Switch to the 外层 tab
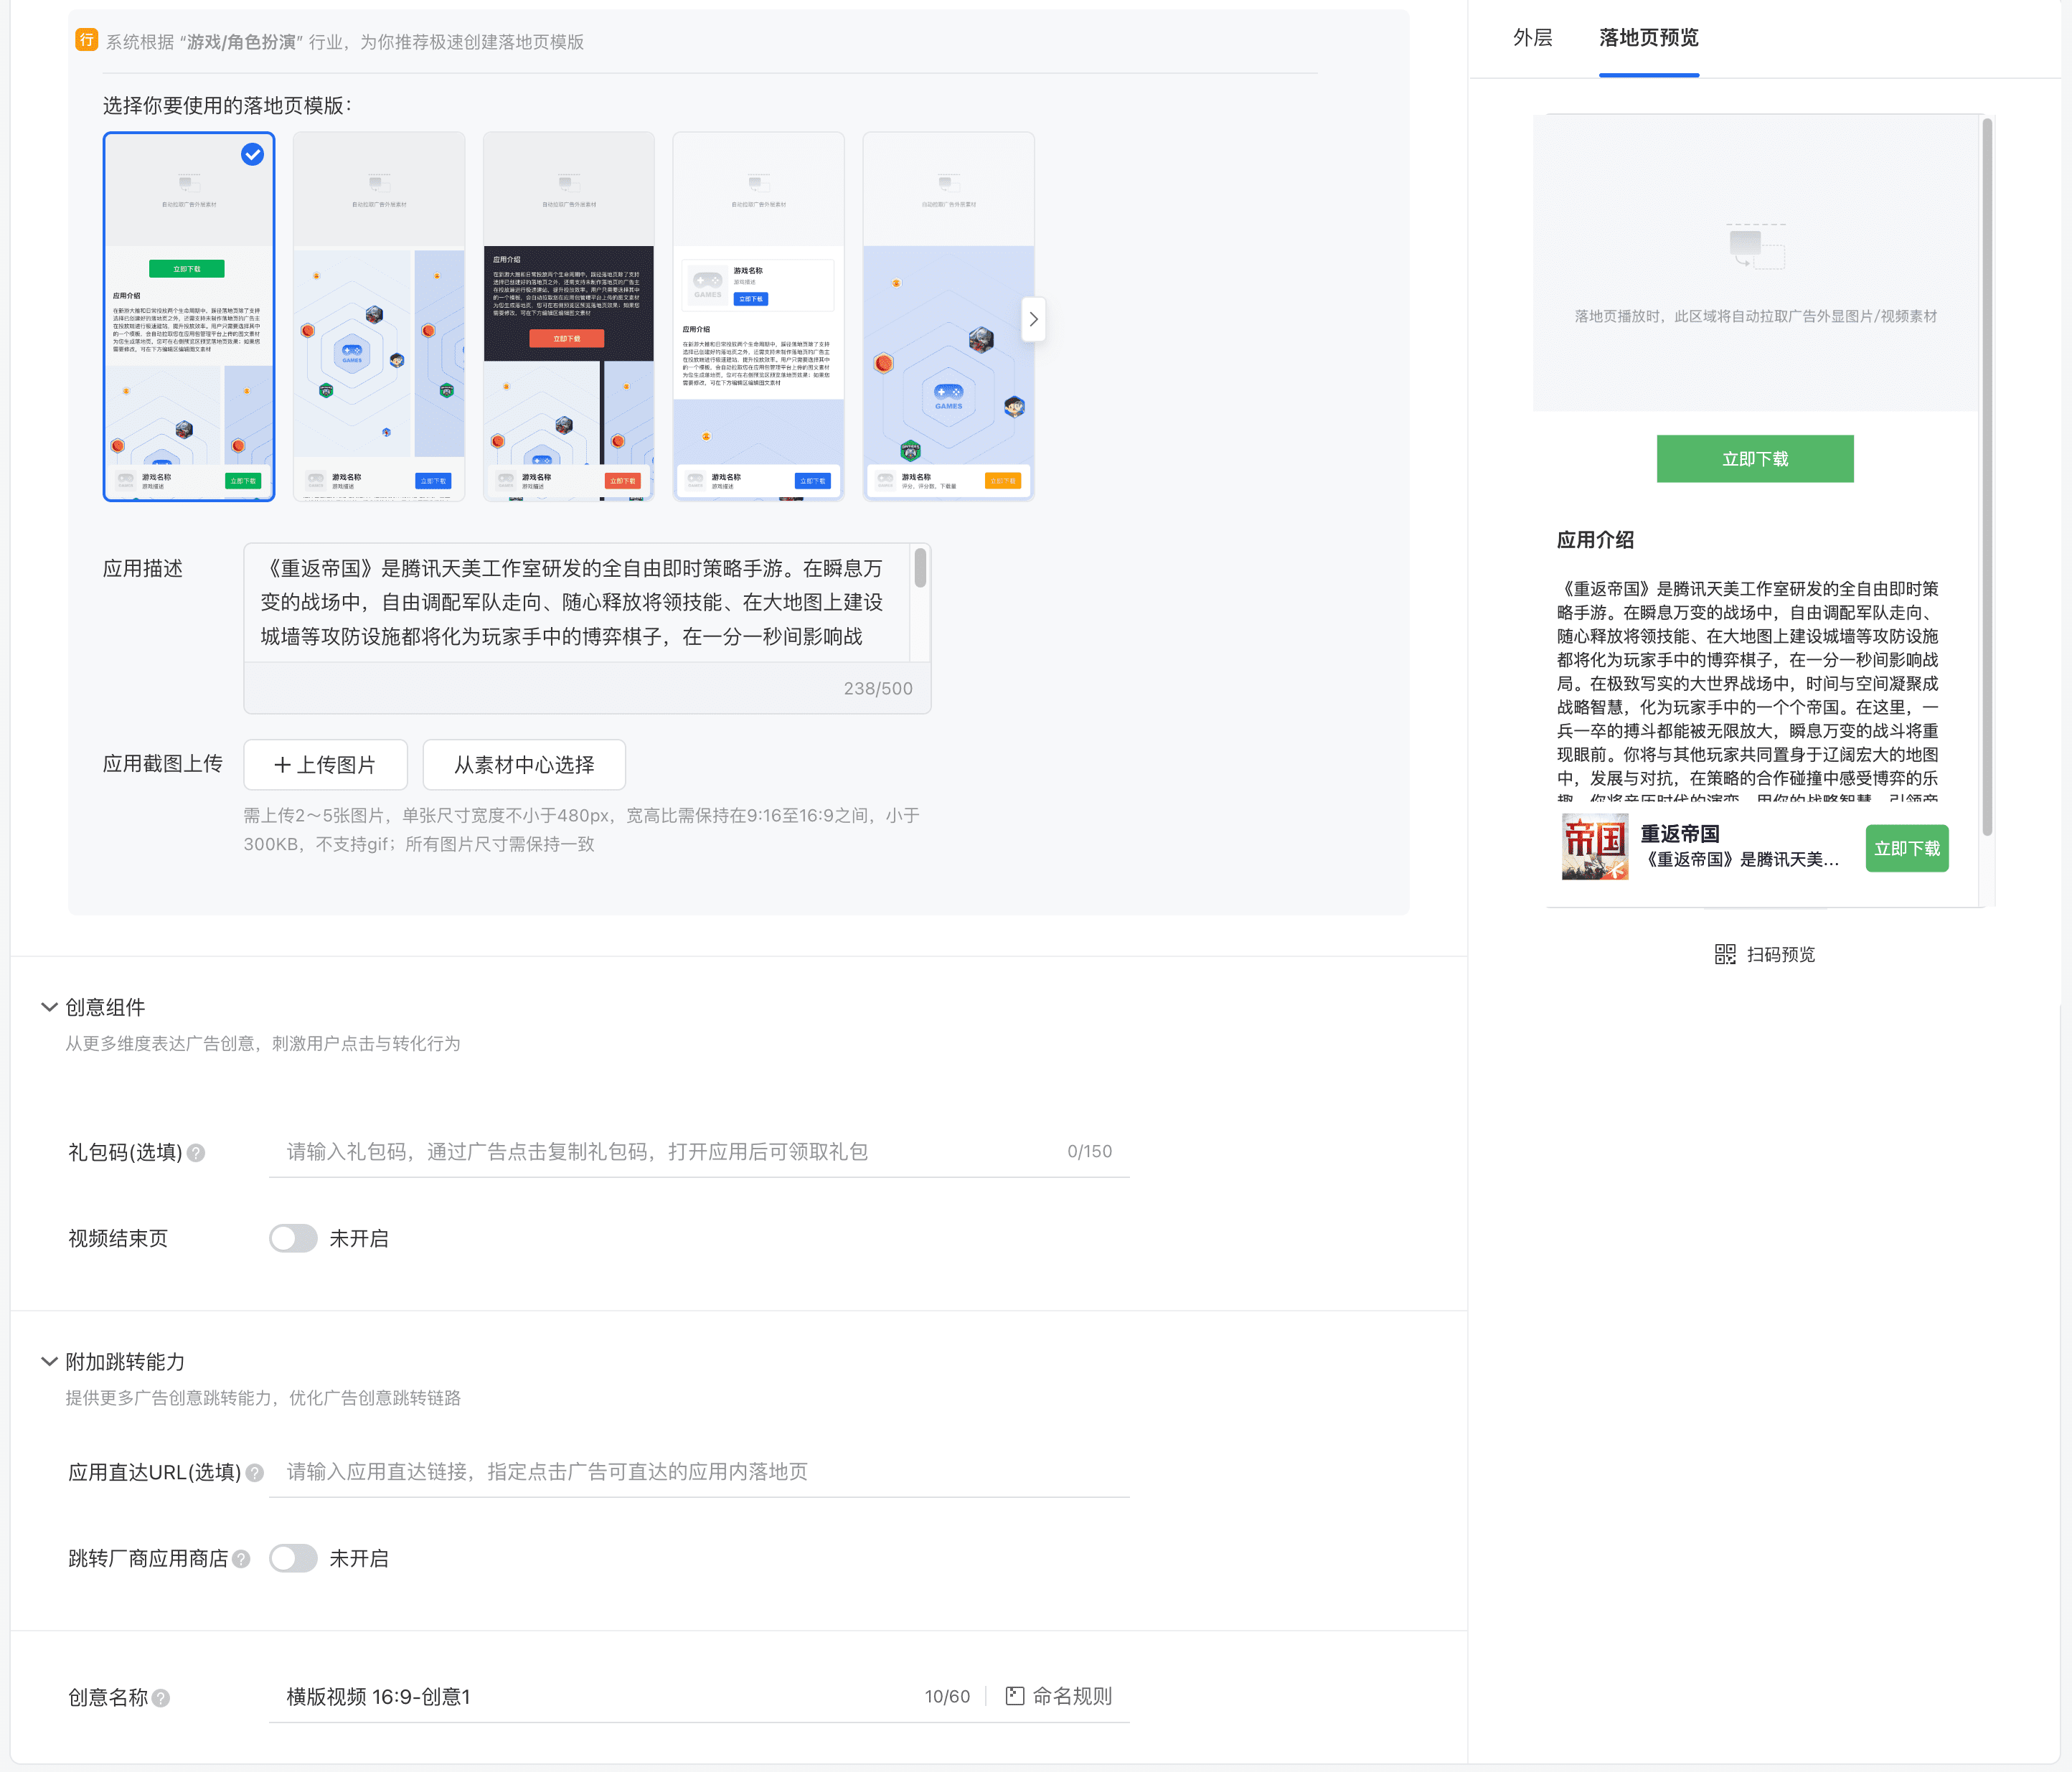This screenshot has height=1772, width=2072. [x=1532, y=38]
